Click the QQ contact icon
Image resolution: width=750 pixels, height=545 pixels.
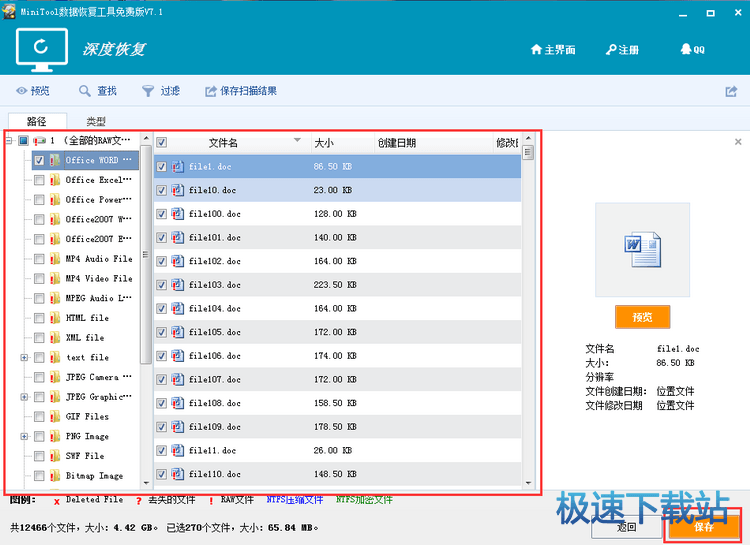pyautogui.click(x=686, y=49)
